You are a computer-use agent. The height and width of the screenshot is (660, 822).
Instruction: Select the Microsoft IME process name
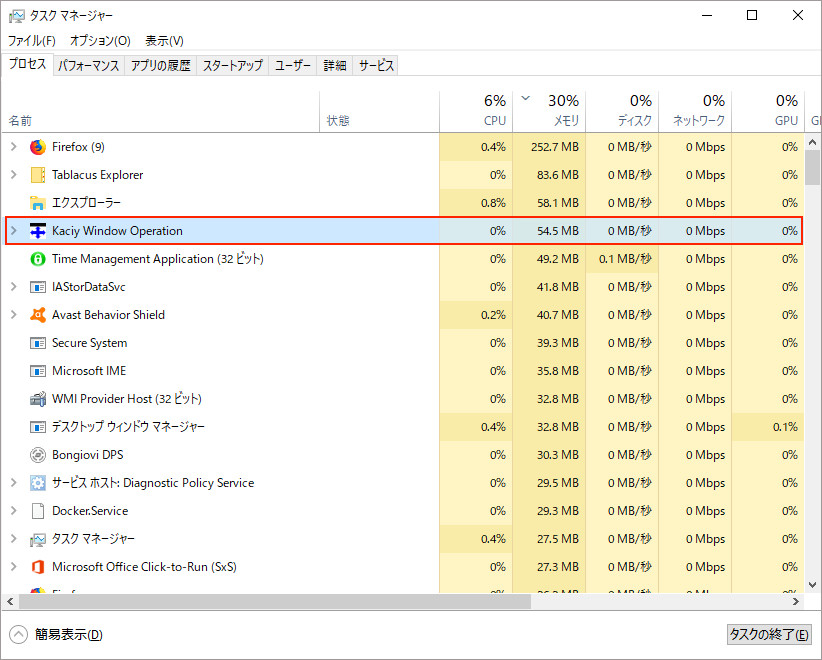click(89, 371)
